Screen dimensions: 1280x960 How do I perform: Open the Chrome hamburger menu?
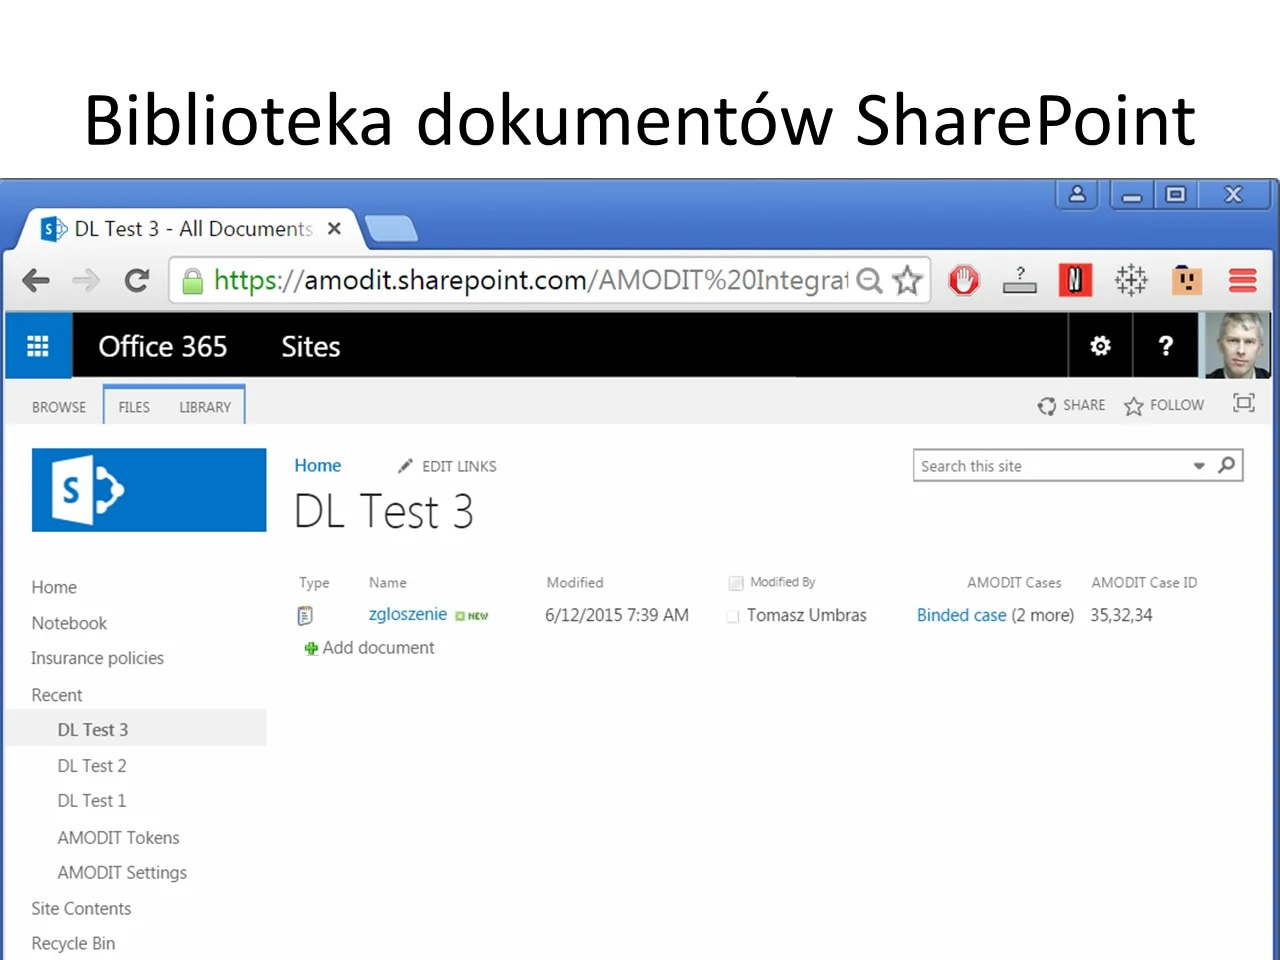1243,281
